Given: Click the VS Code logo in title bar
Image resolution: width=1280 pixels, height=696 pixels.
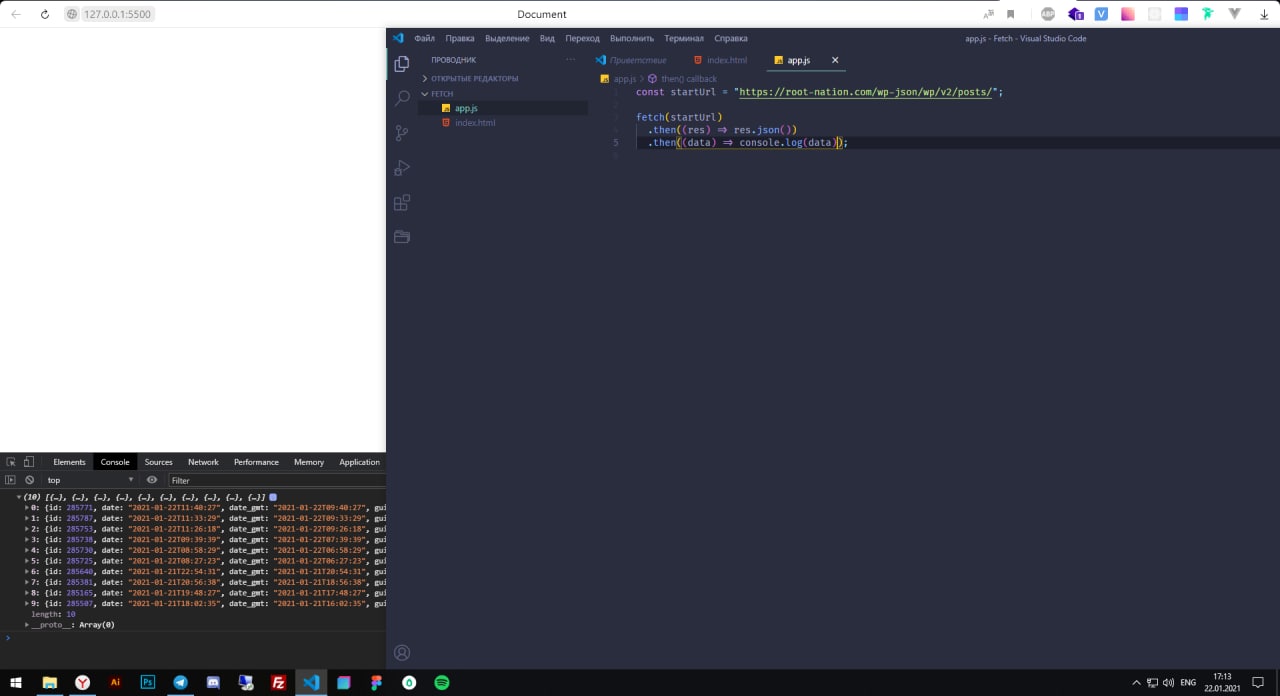Looking at the screenshot, I should pyautogui.click(x=398, y=38).
